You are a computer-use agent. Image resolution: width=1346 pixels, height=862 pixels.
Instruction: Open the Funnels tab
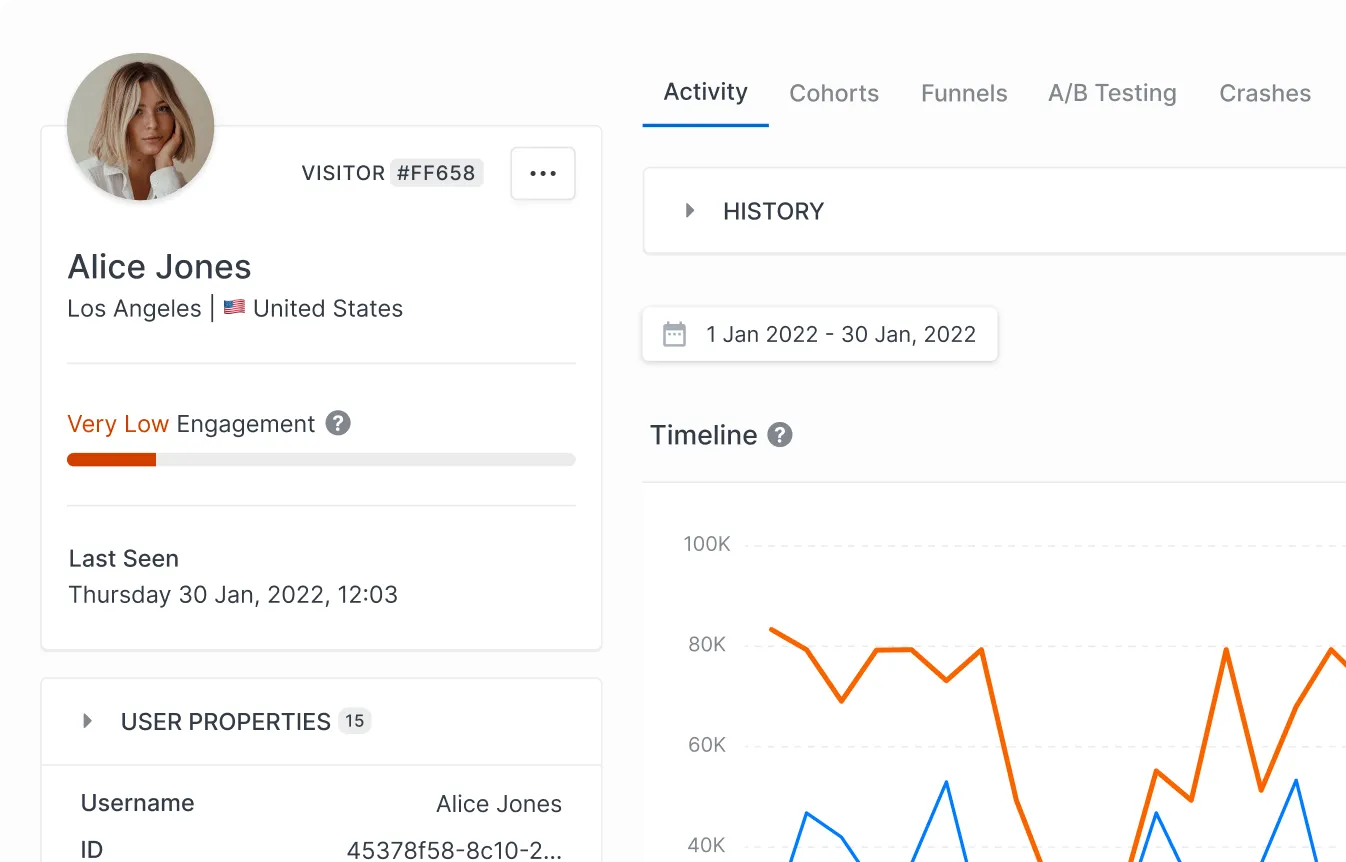click(963, 92)
